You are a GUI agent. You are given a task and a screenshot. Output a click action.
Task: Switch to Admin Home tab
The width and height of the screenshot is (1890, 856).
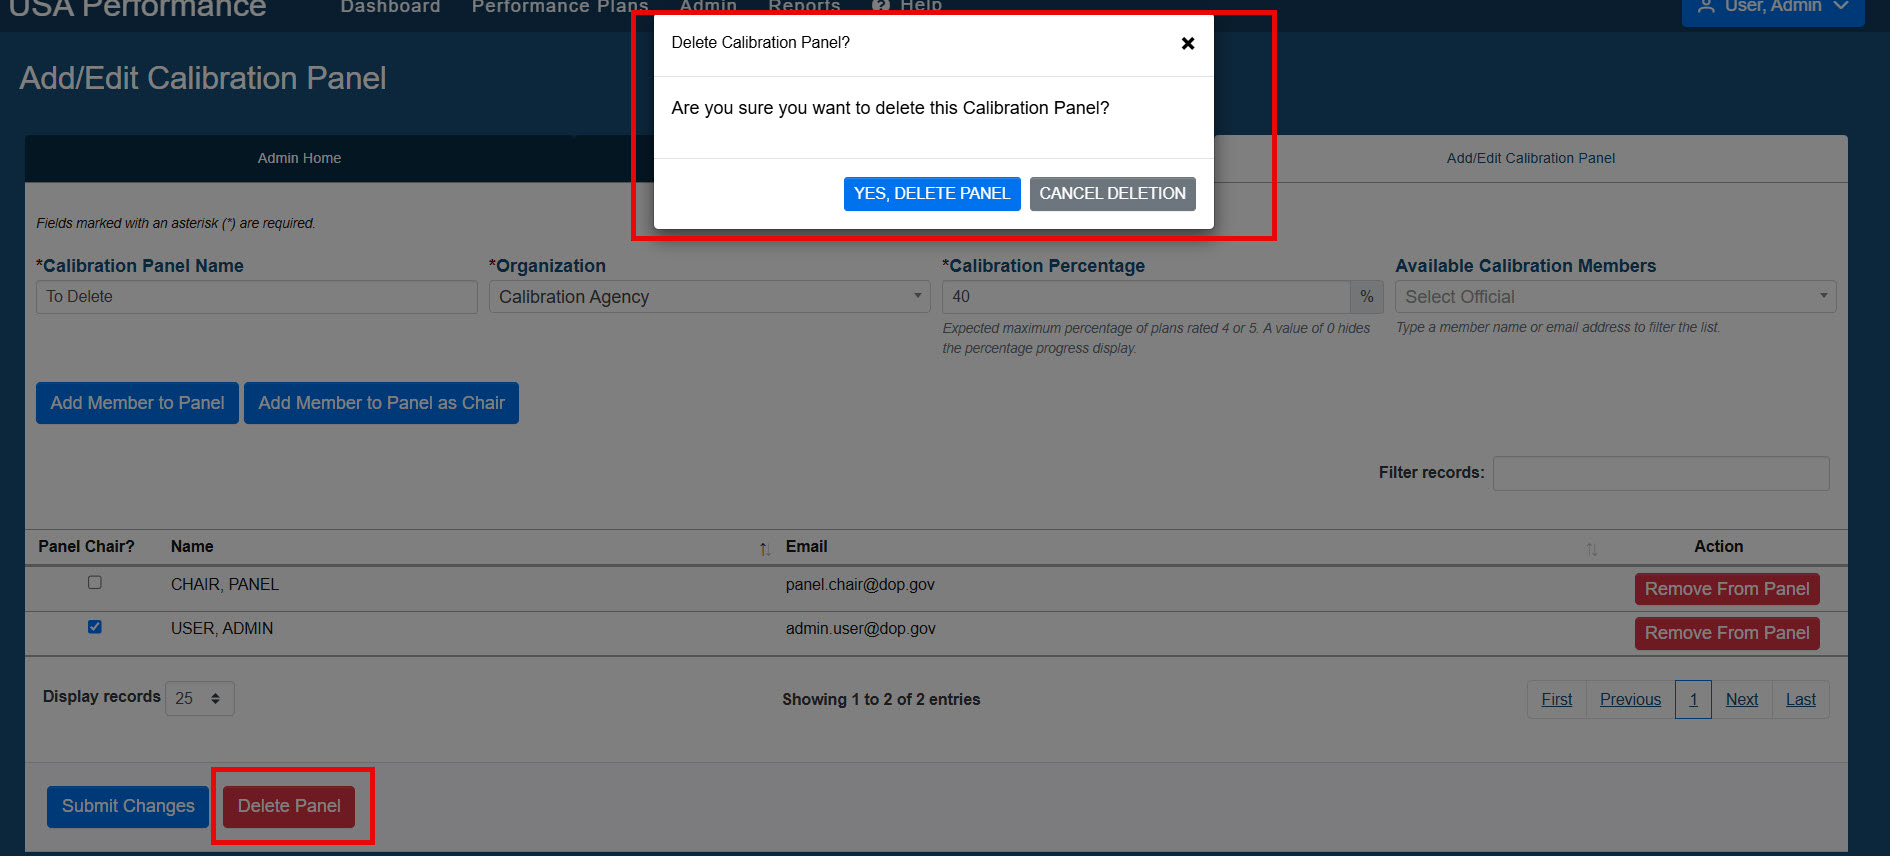pyautogui.click(x=299, y=158)
